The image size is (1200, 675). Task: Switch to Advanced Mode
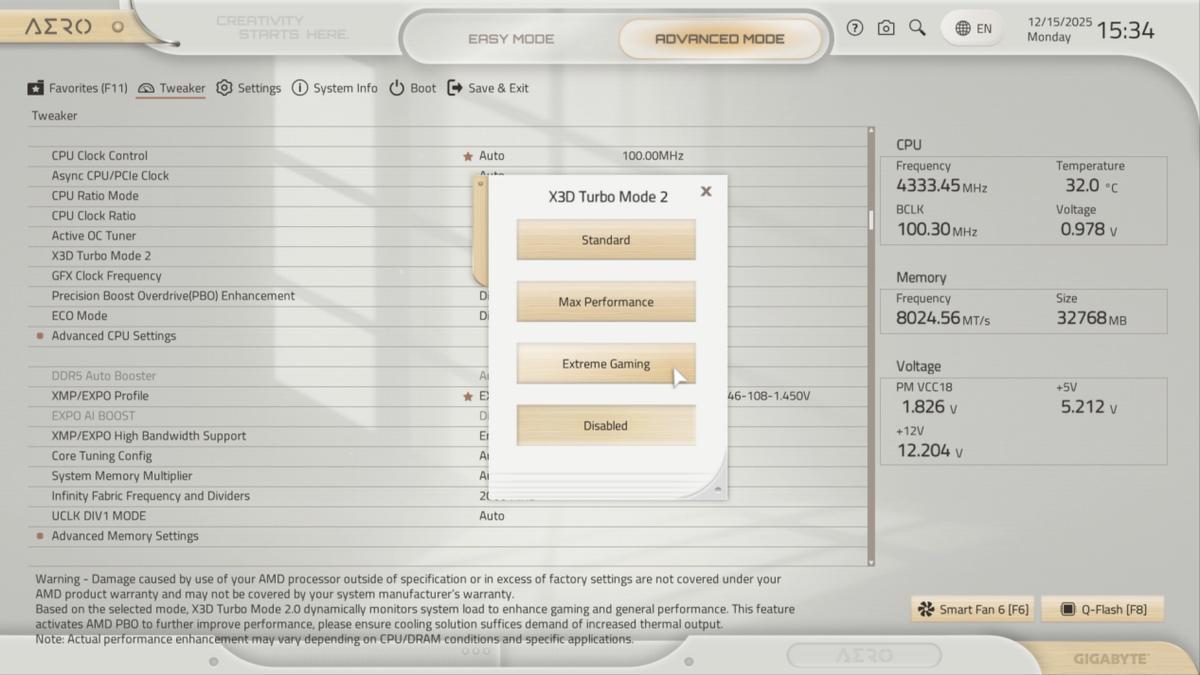[720, 39]
